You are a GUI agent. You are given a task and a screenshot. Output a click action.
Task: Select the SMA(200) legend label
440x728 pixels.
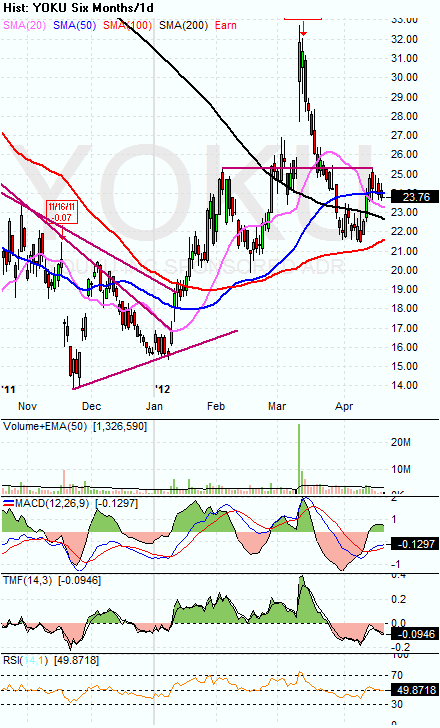click(184, 25)
